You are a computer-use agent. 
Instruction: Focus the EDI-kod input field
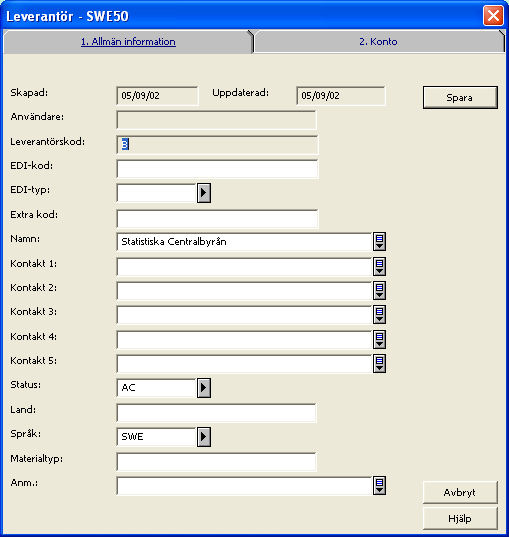click(217, 169)
